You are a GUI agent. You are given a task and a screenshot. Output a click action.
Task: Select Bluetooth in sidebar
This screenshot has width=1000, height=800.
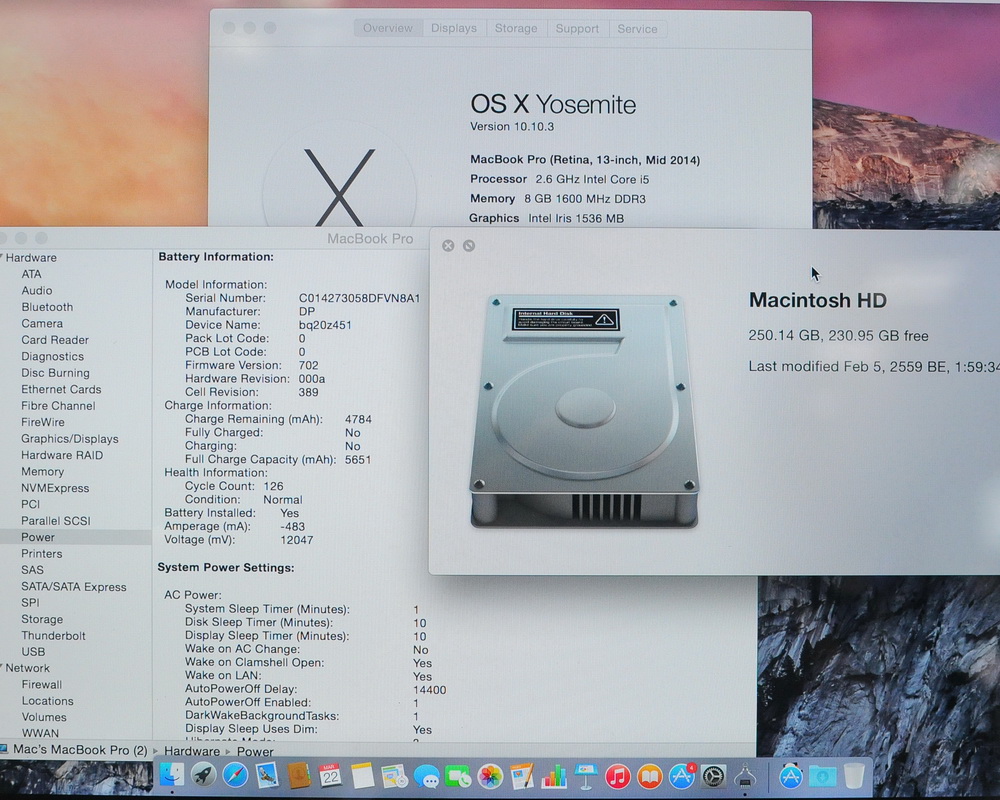point(47,307)
